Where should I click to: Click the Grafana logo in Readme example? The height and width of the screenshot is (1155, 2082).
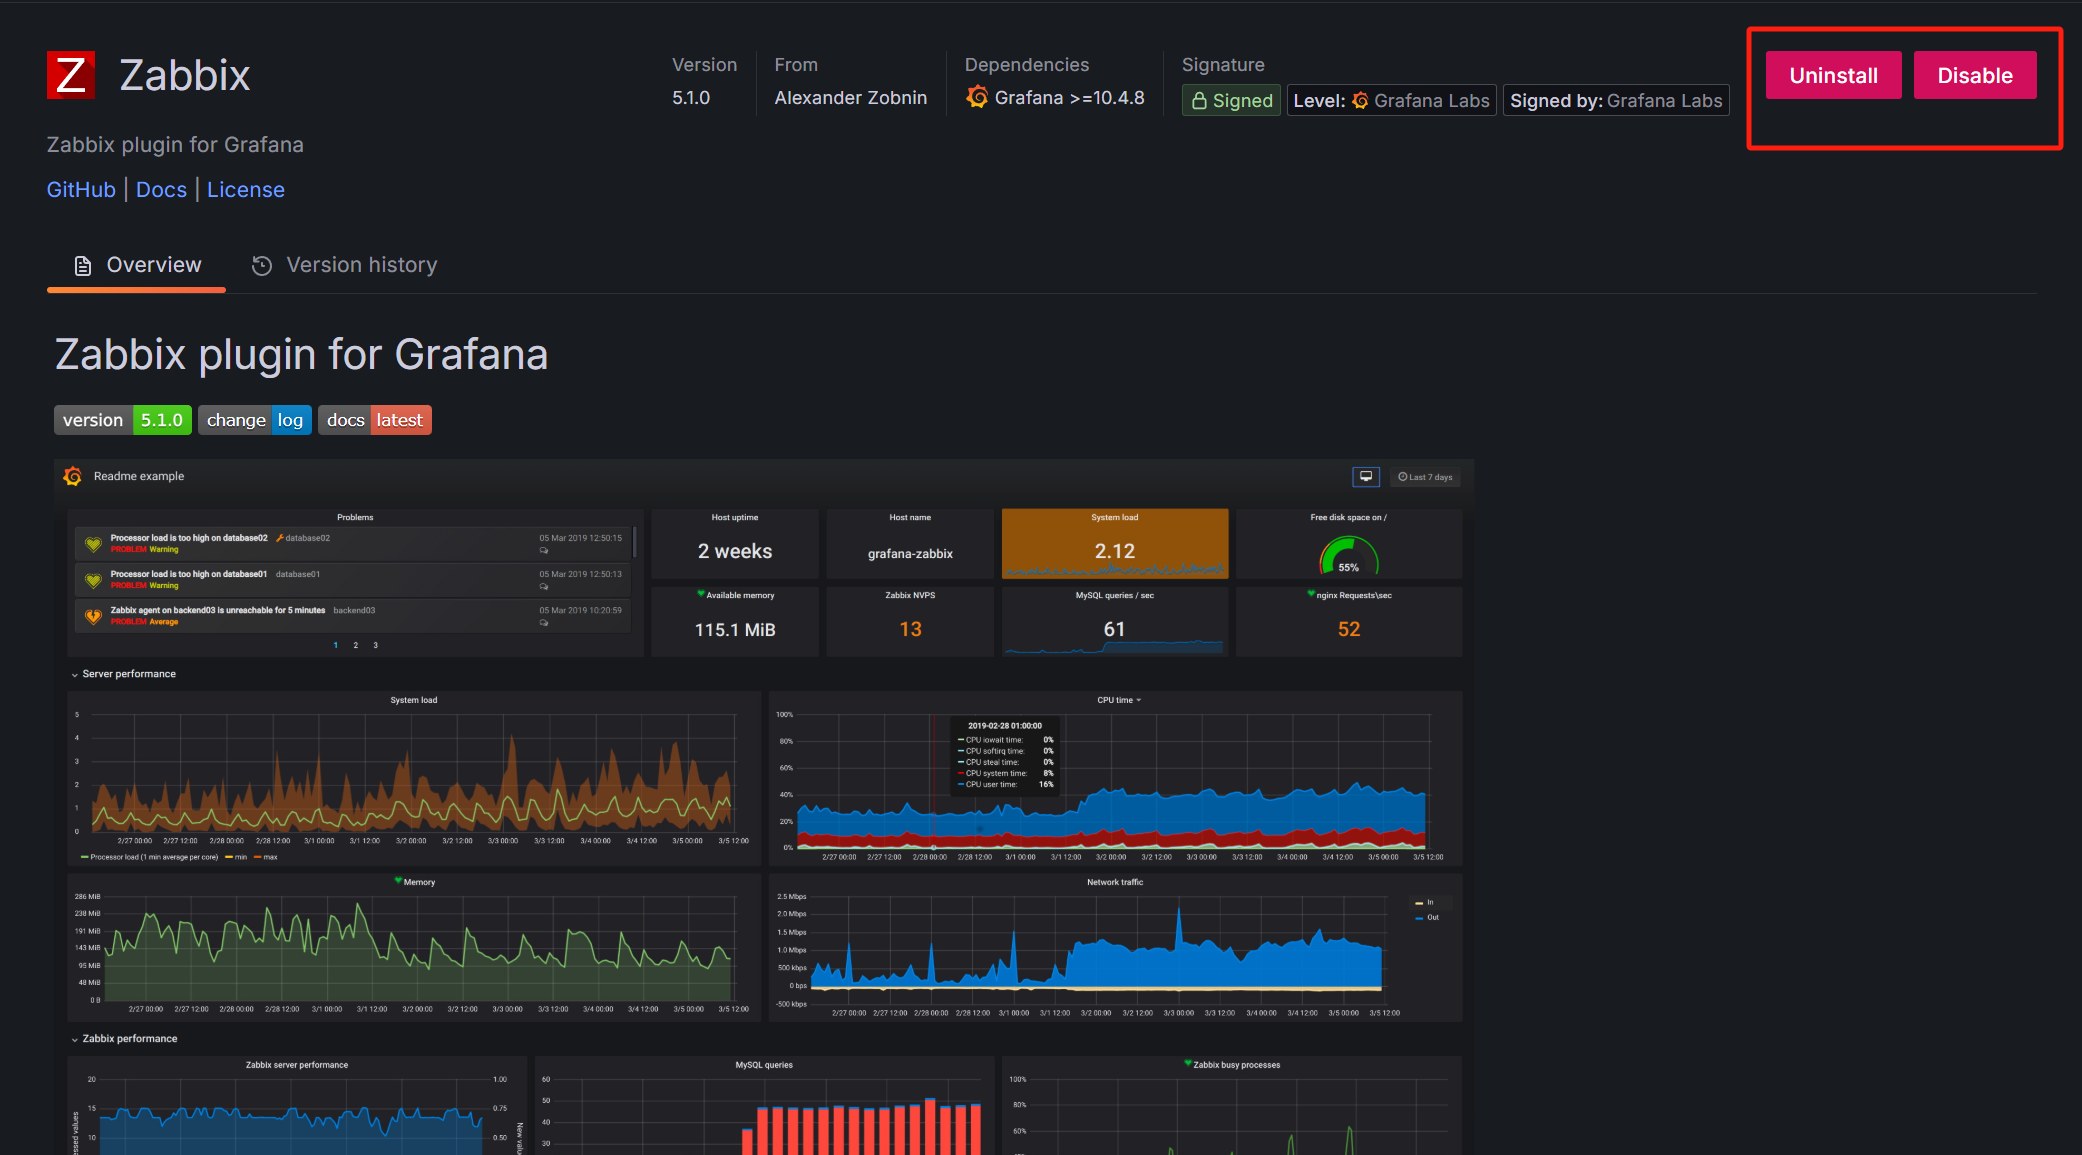[73, 476]
